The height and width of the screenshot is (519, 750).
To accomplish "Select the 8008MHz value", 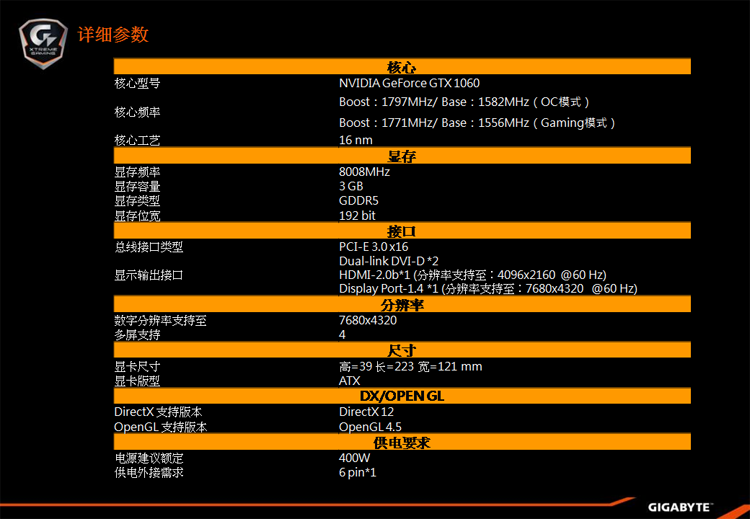I will point(364,172).
